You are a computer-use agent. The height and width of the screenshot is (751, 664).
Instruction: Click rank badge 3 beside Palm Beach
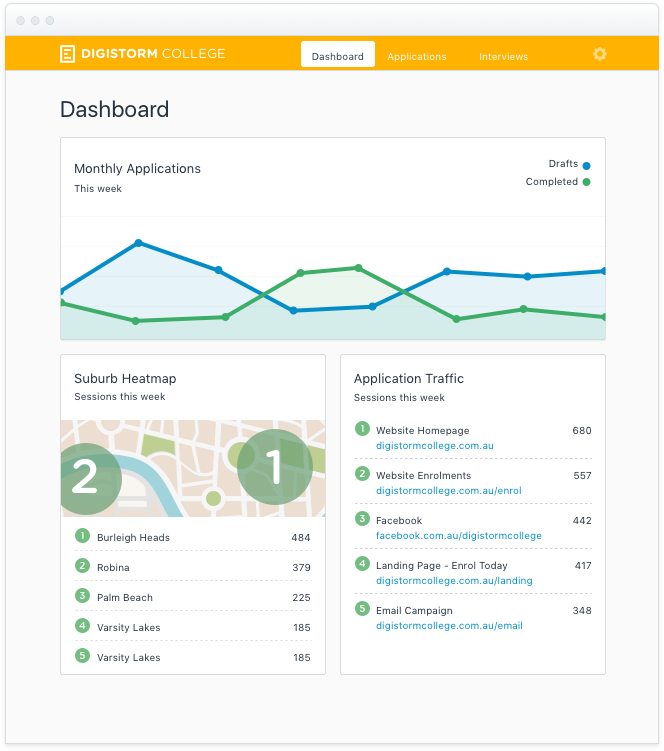(82, 595)
